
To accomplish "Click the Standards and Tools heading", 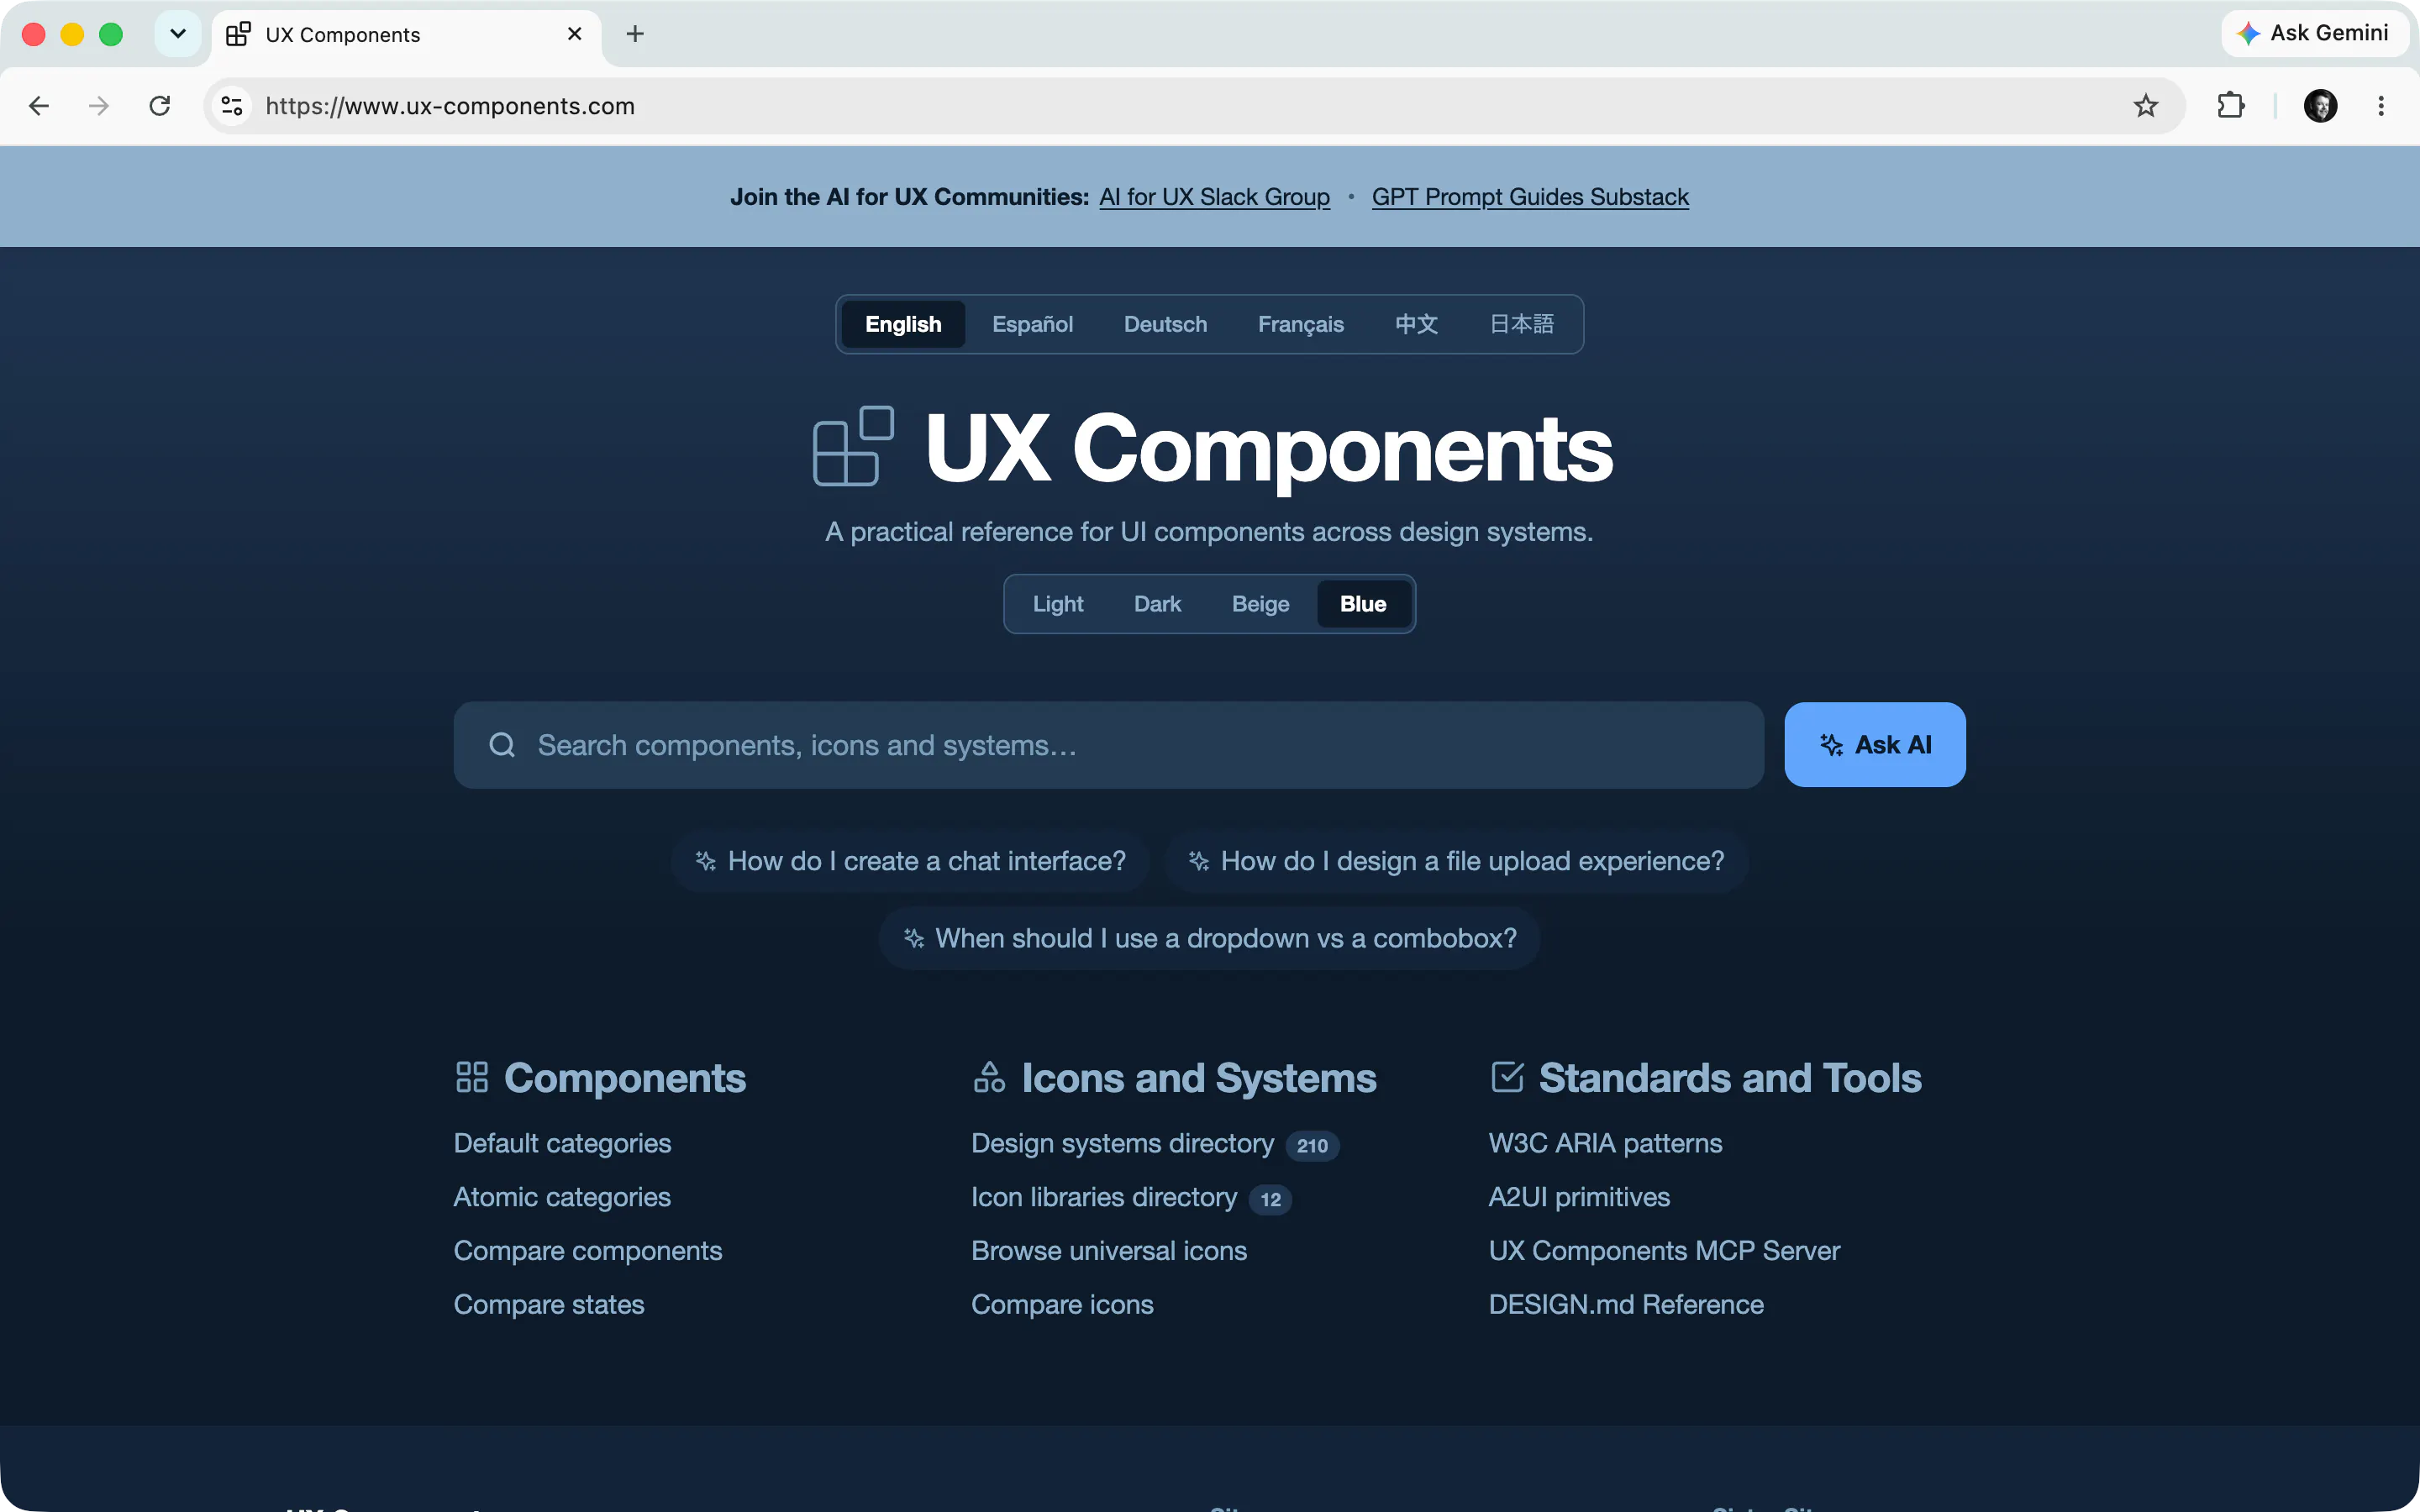I will [x=1730, y=1077].
